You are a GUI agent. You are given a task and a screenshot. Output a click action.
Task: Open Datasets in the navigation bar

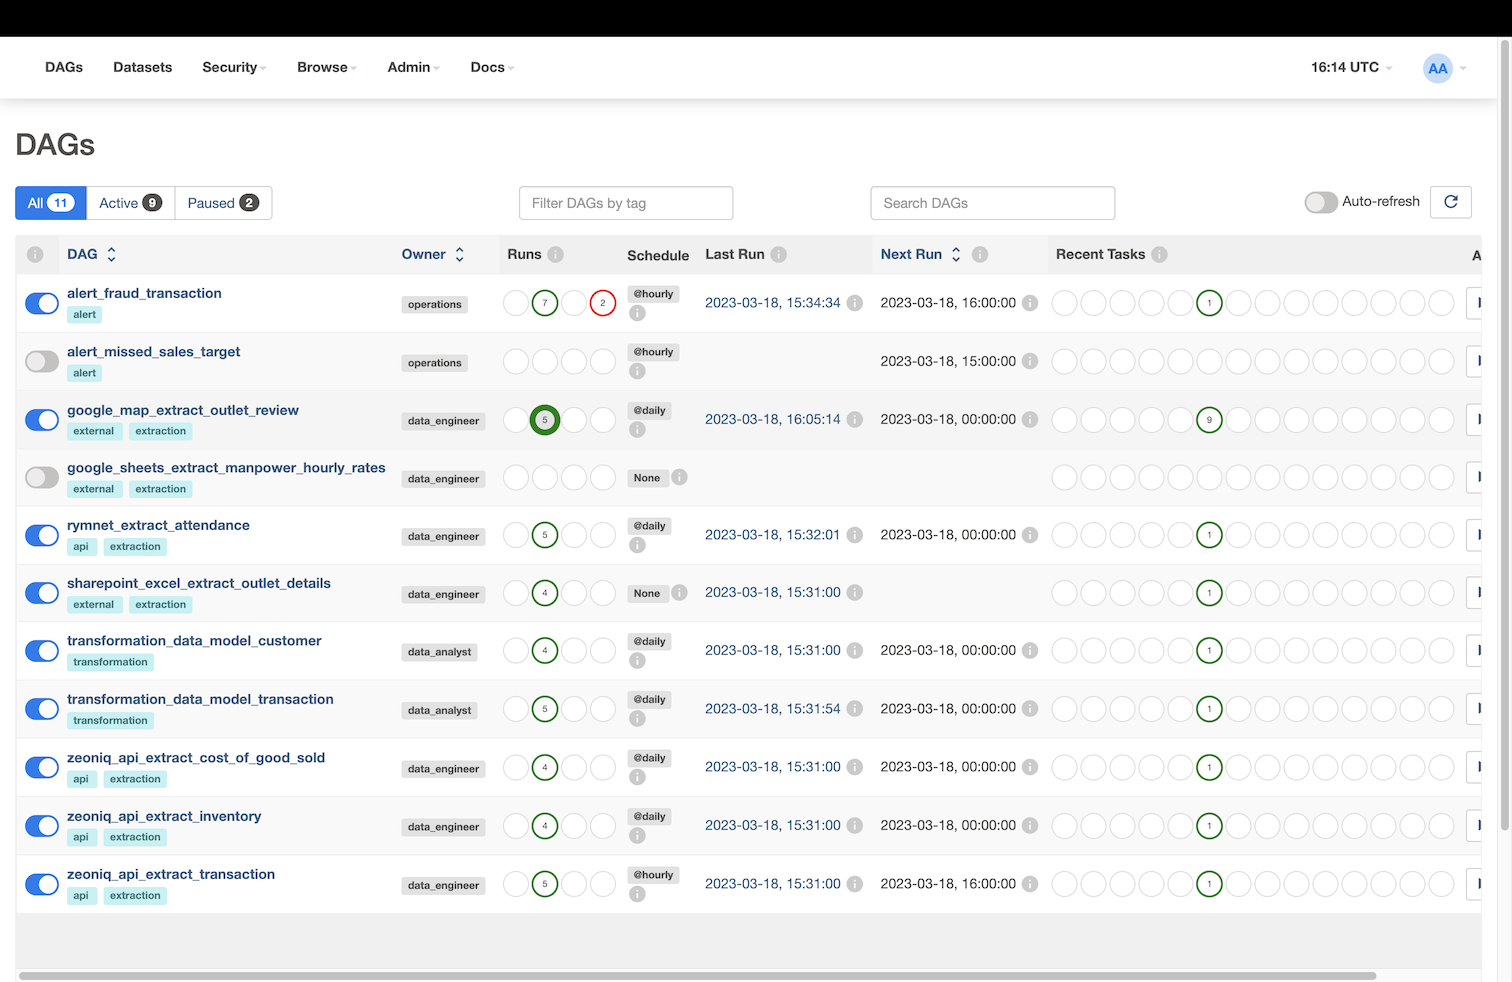click(x=143, y=67)
